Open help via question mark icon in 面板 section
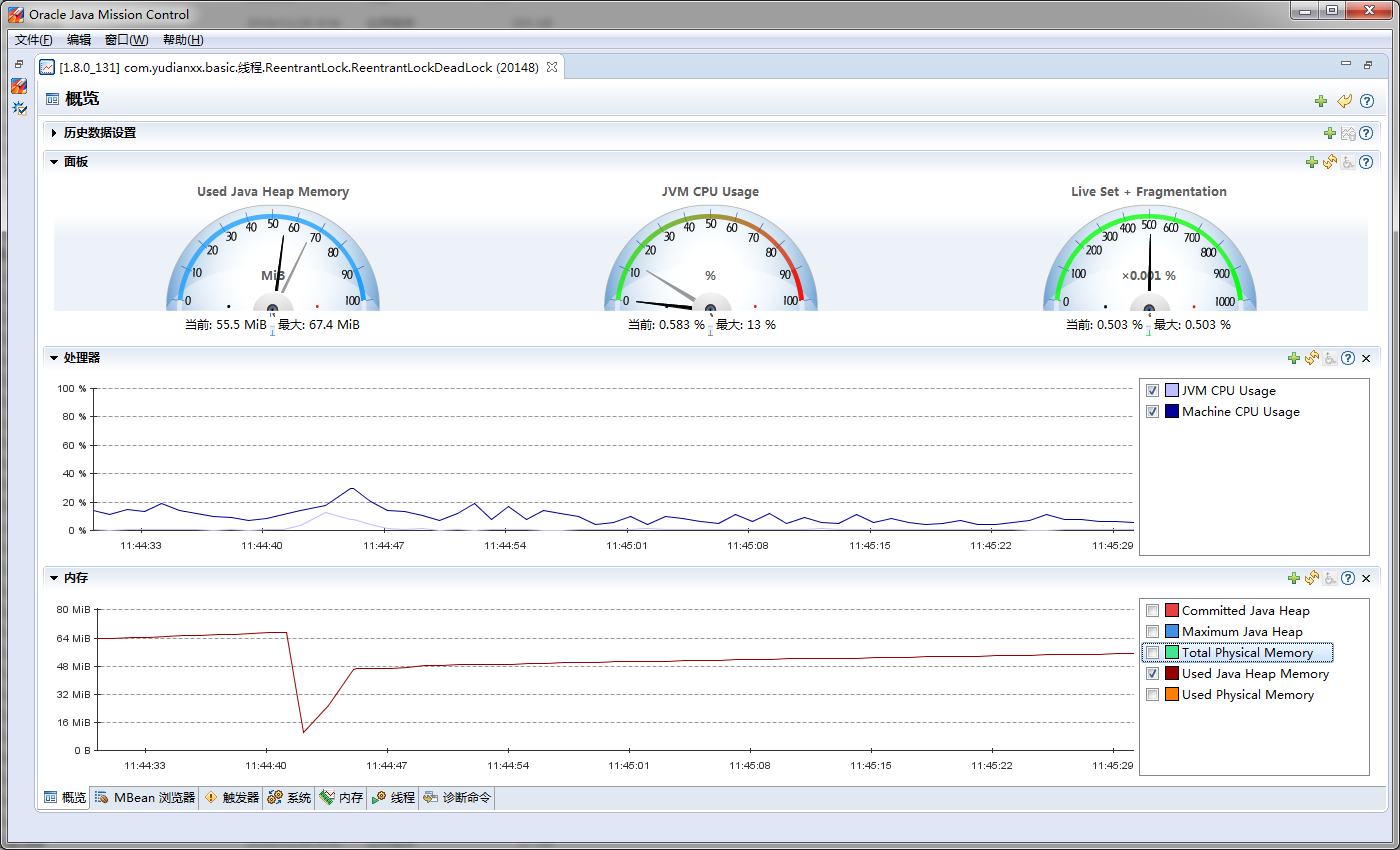This screenshot has width=1400, height=850. pyautogui.click(x=1366, y=162)
